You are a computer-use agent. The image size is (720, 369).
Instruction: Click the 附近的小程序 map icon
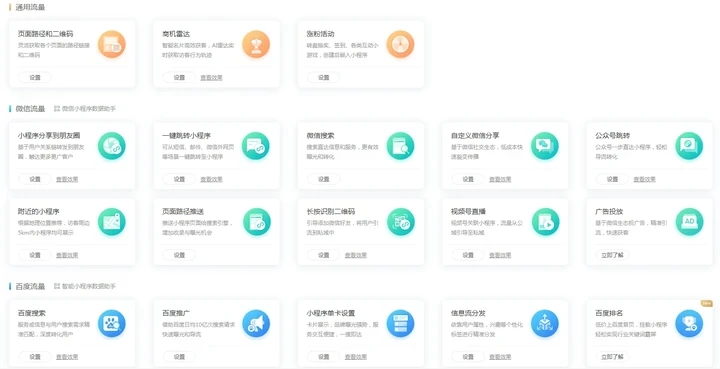click(112, 222)
